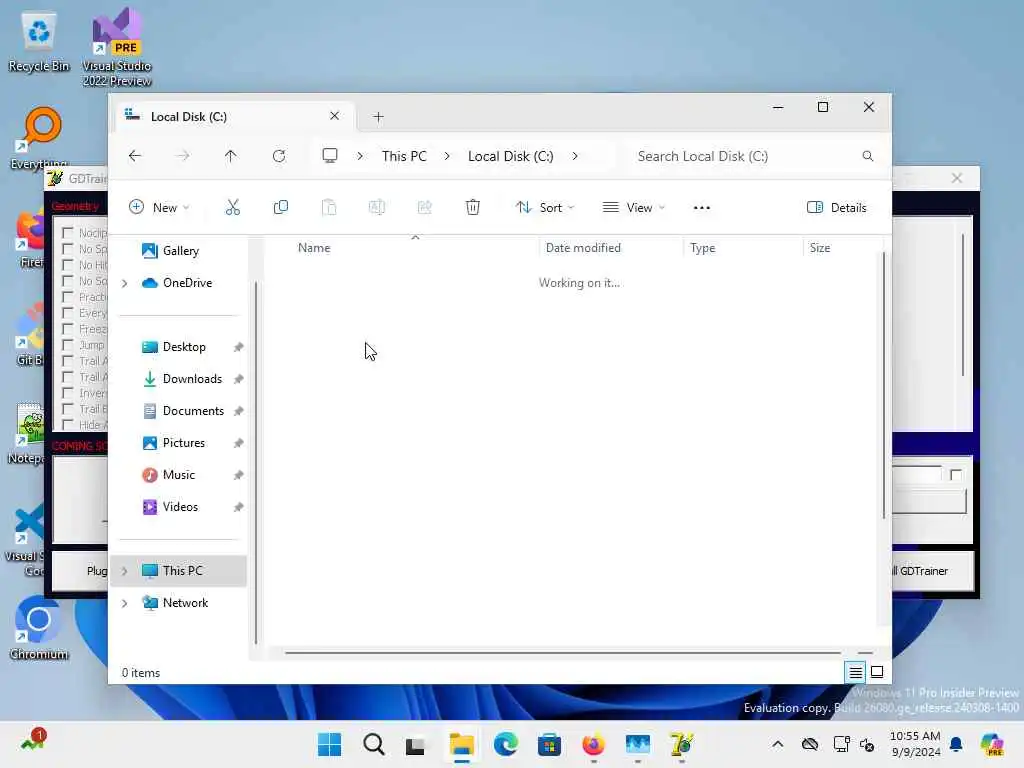Open Documents in navigation pane
The width and height of the screenshot is (1024, 768).
coord(193,411)
